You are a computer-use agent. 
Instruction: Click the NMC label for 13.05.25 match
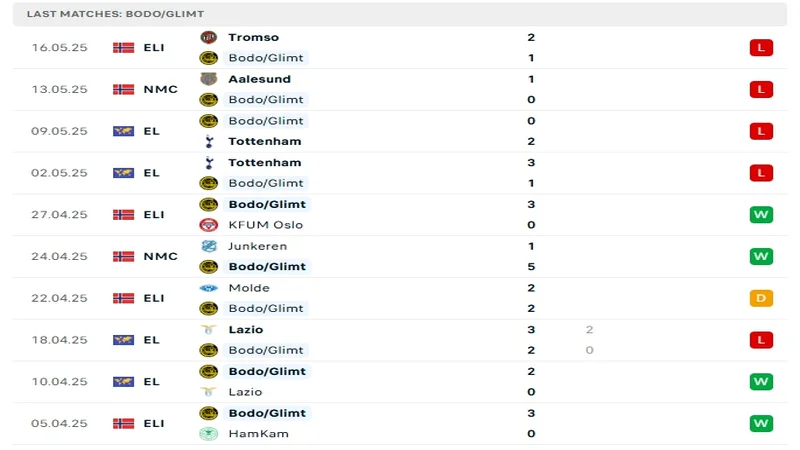point(160,89)
